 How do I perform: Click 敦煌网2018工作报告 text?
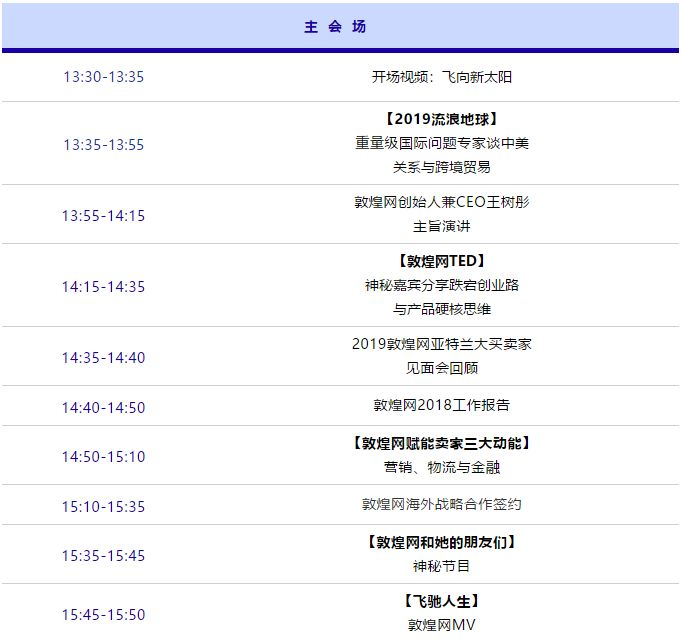pos(442,405)
